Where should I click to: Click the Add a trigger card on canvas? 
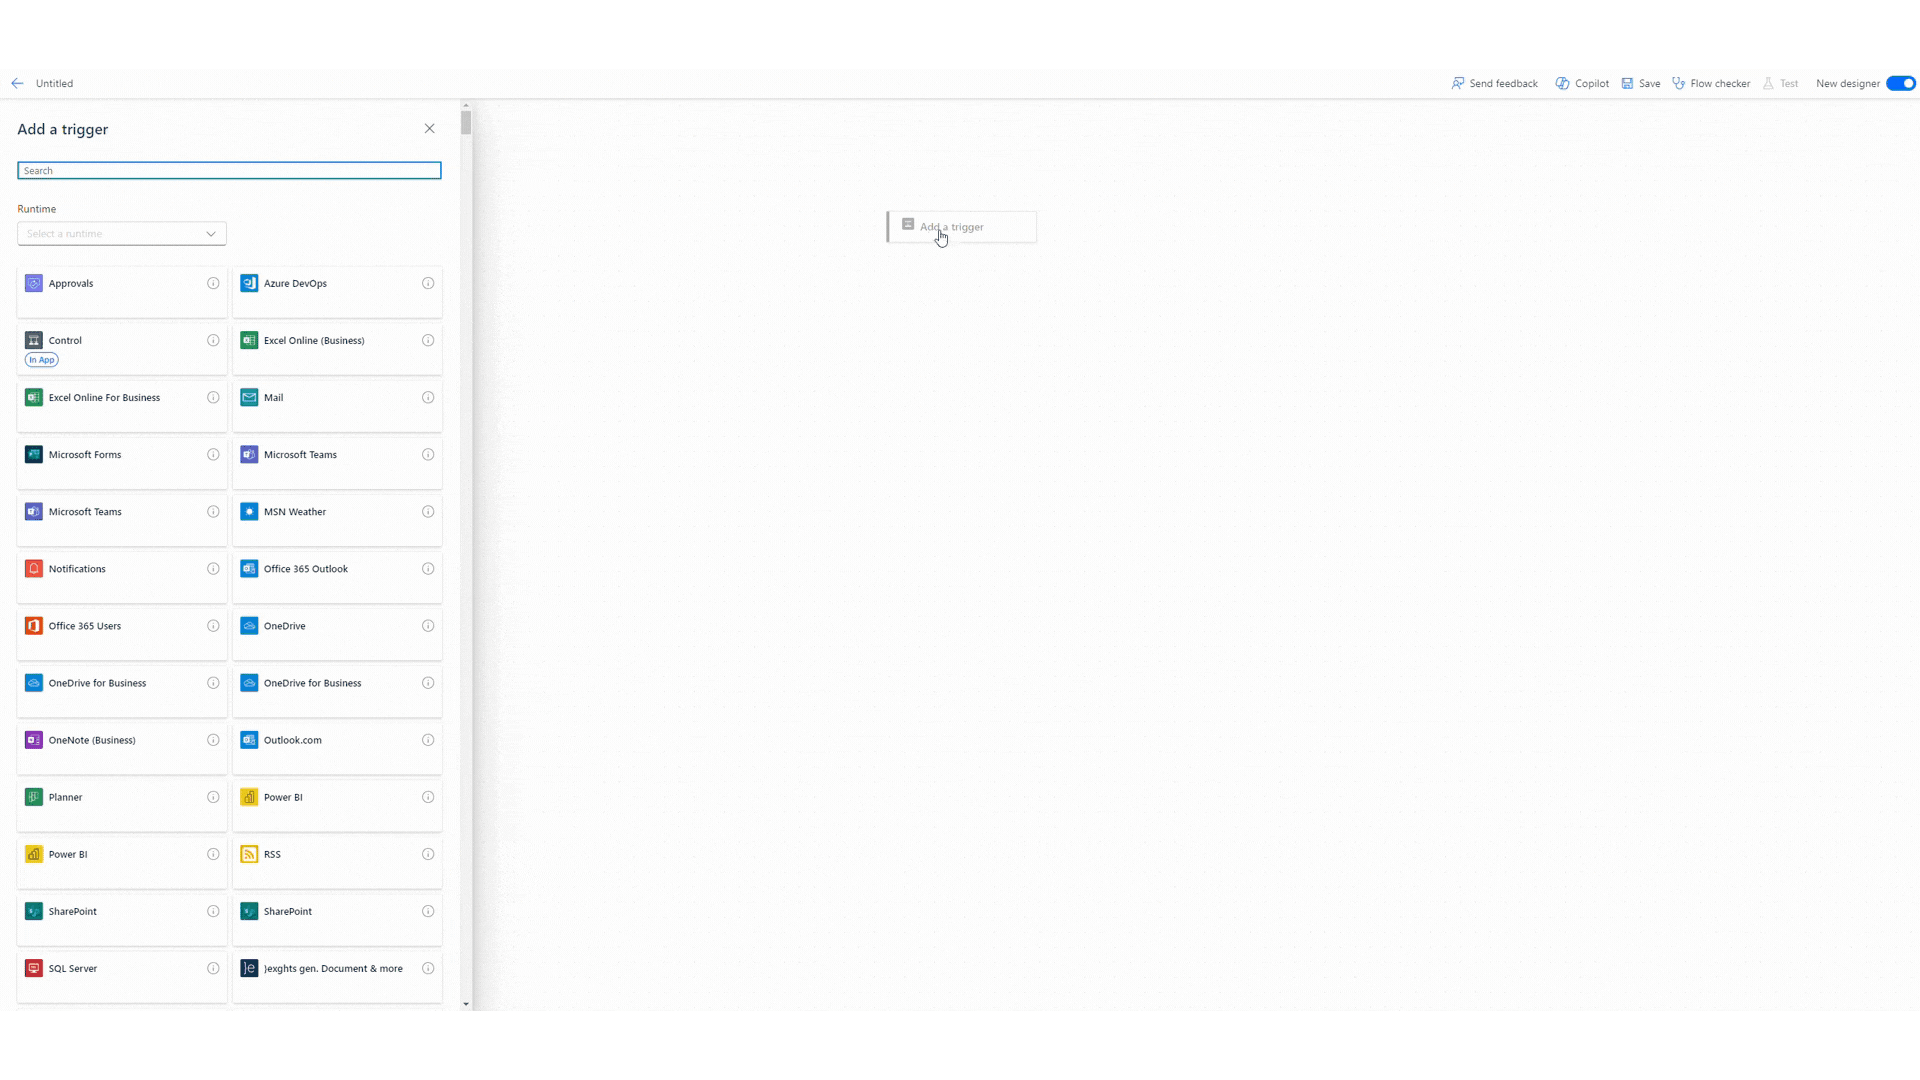click(962, 227)
